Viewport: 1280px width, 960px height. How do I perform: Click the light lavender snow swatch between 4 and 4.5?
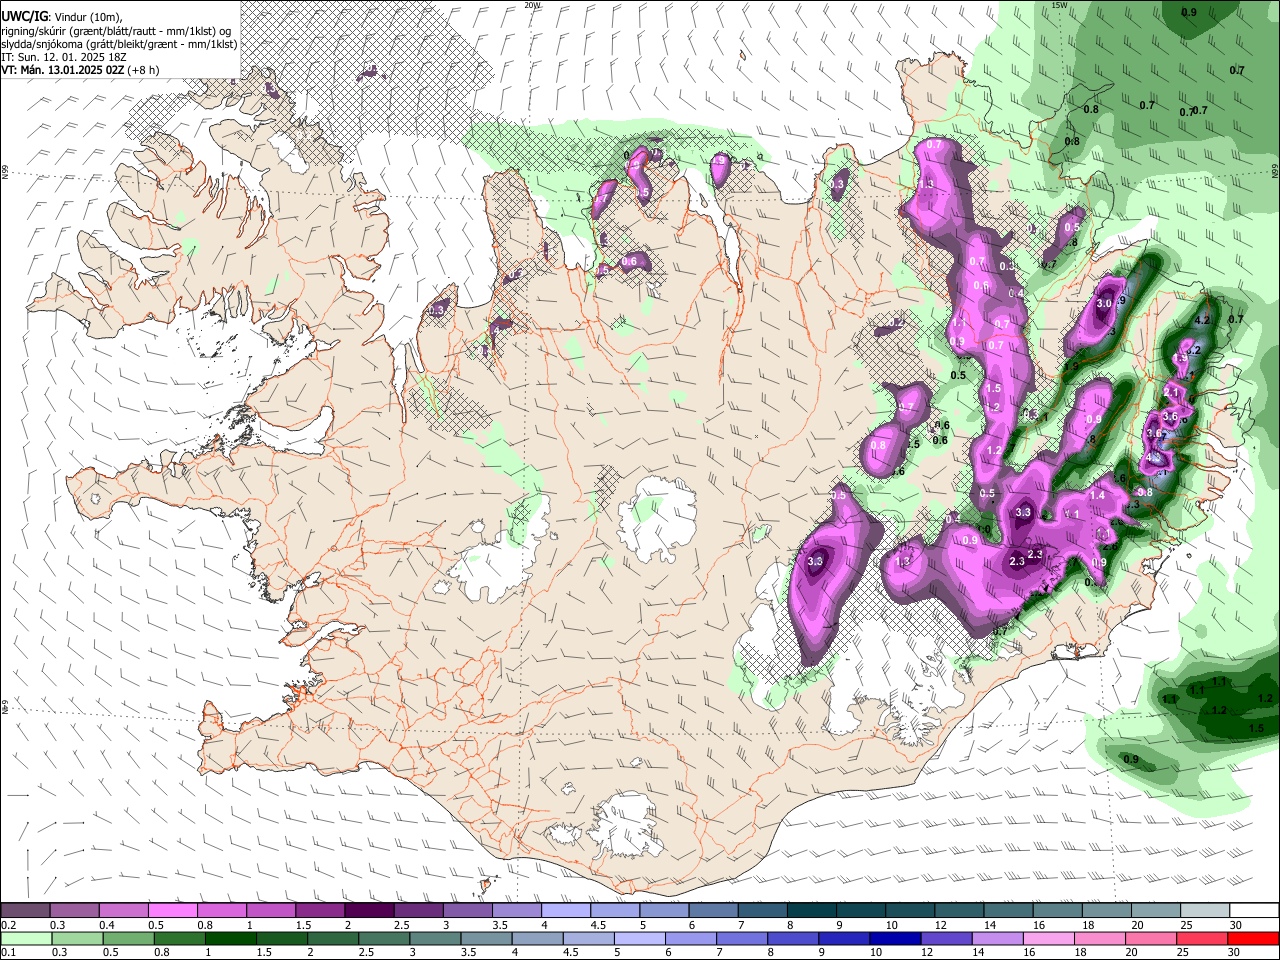pos(564,910)
